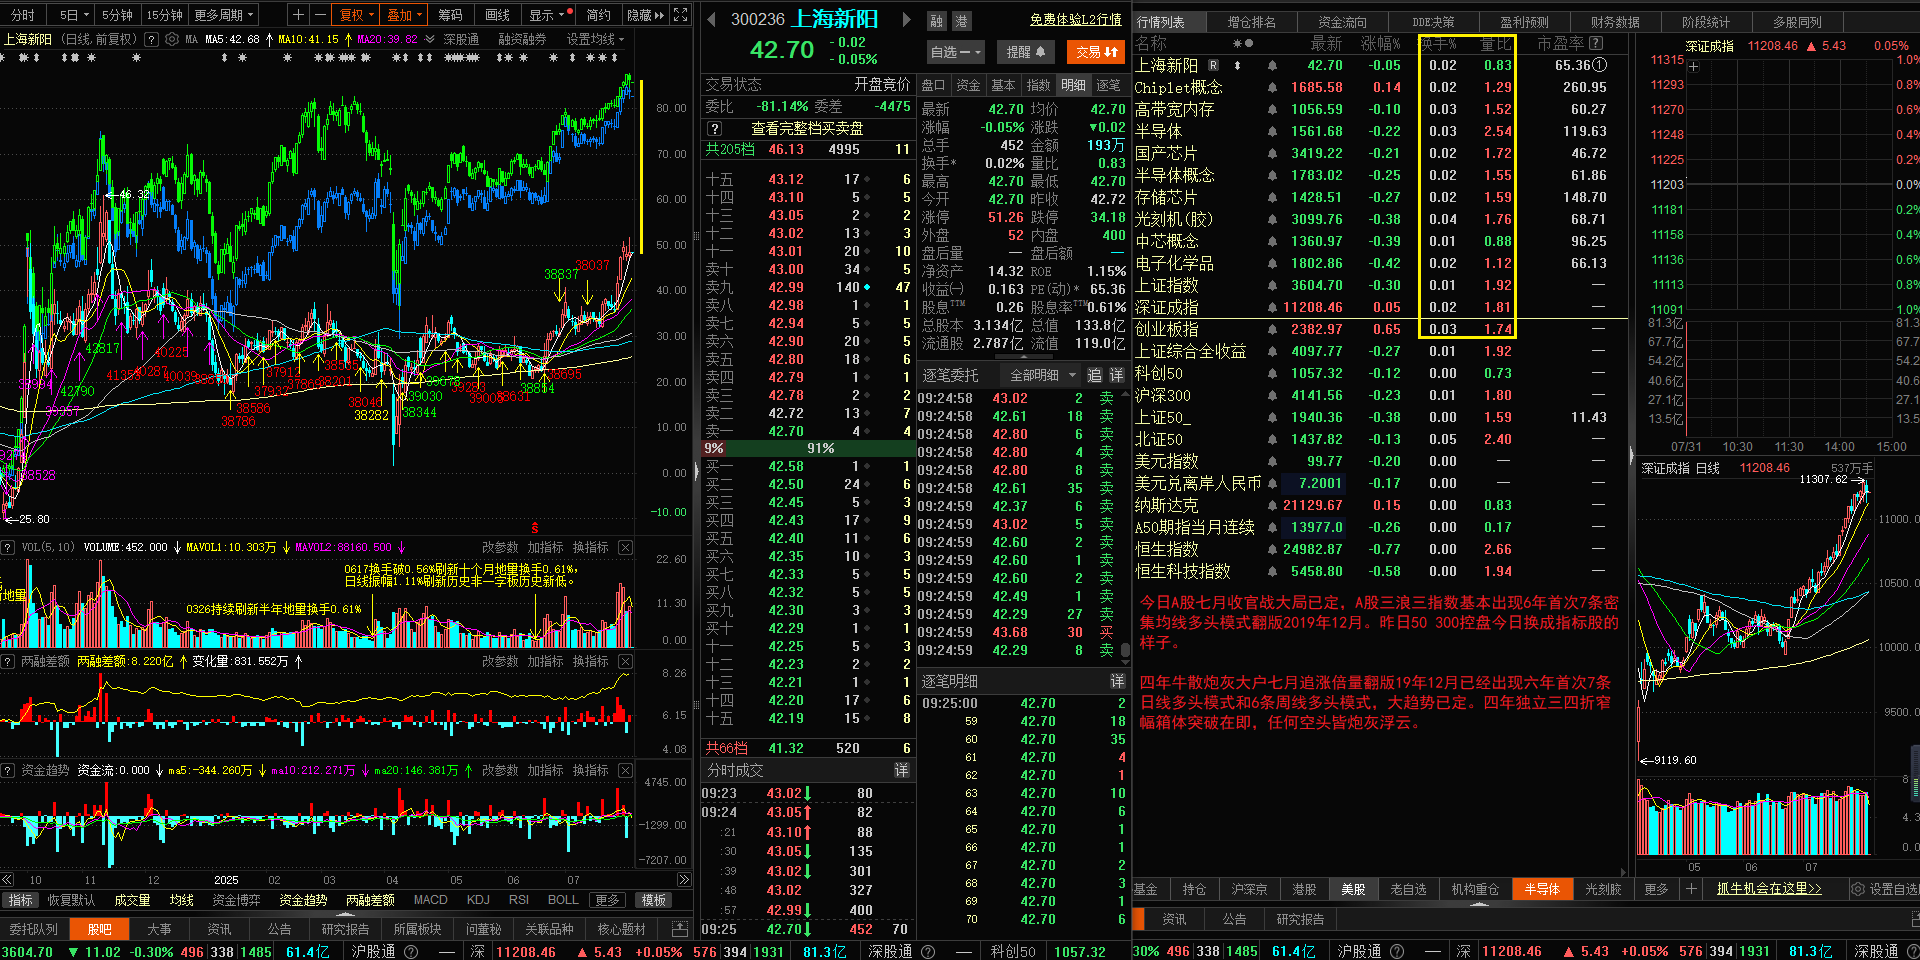Click 恢复默认 to reset indicators
This screenshot has height=960, width=1920.
[71, 900]
